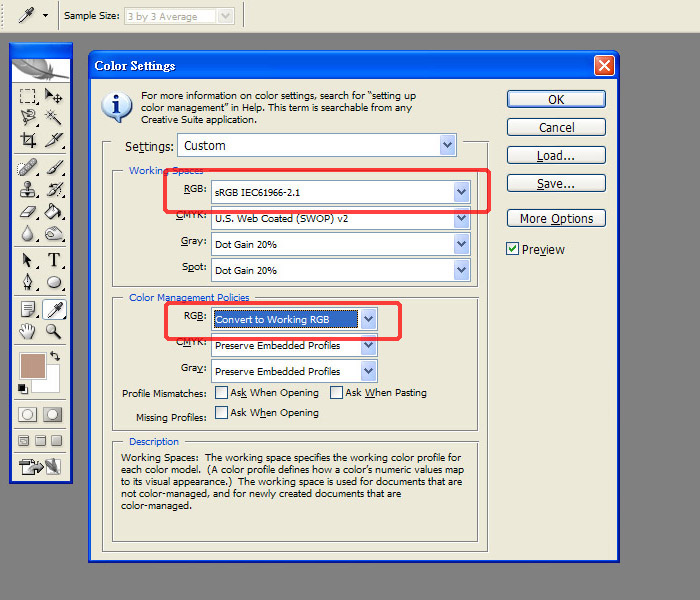Select the Hand tool
Viewport: 700px width, 600px height.
coord(28,332)
